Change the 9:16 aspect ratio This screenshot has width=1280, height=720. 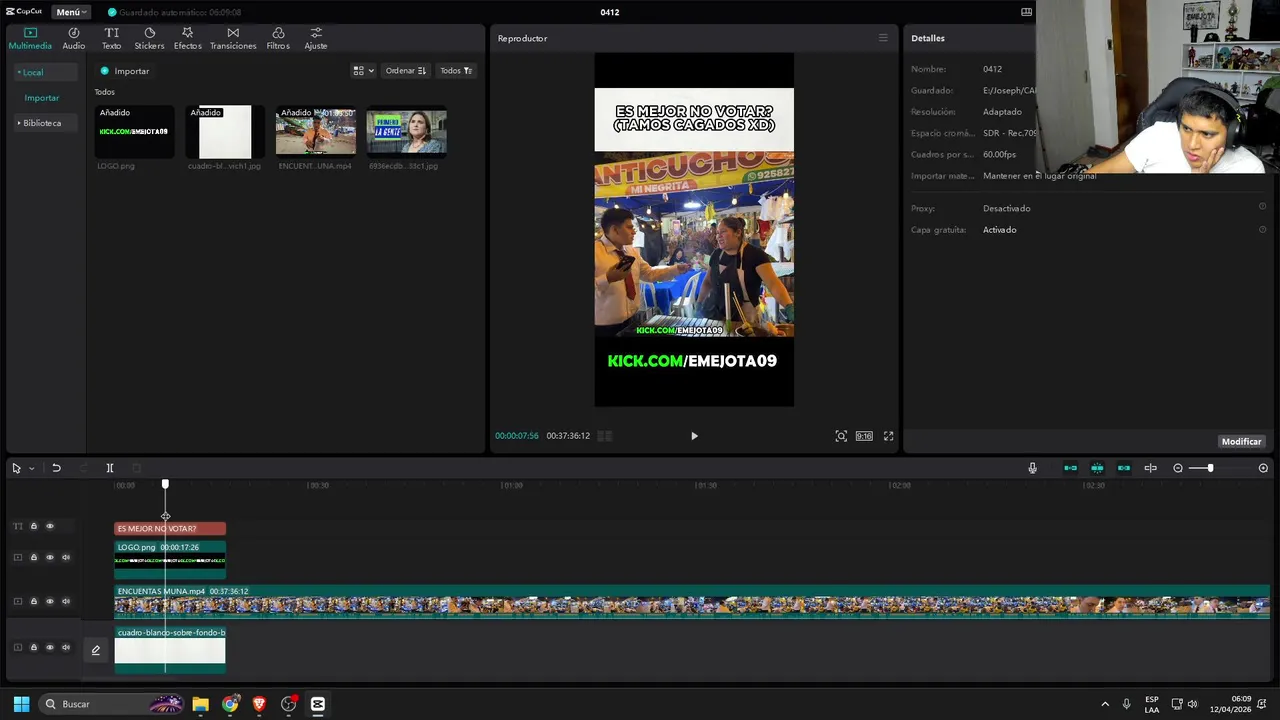864,436
